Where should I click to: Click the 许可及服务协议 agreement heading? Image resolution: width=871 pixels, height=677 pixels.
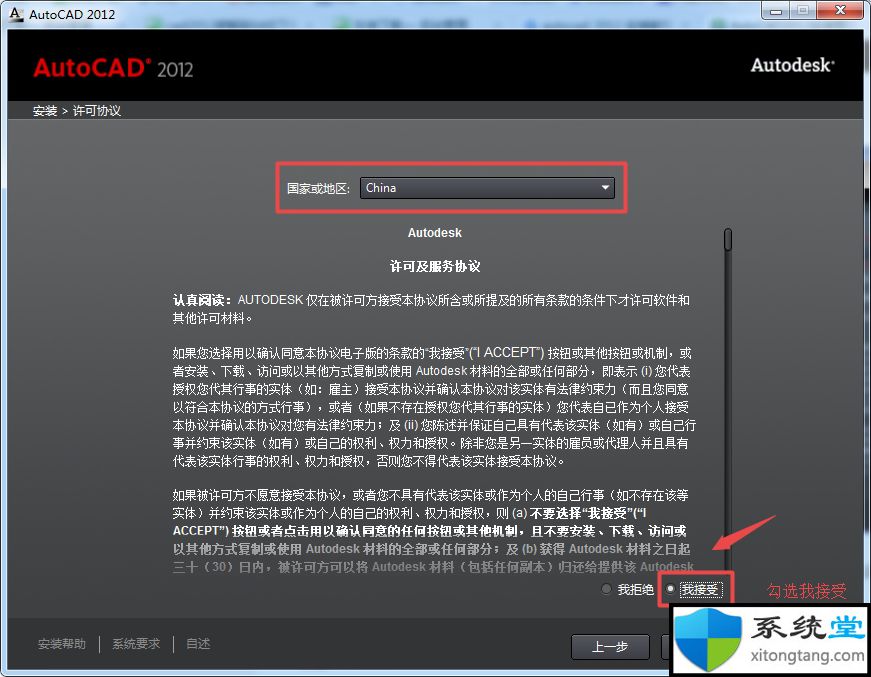click(435, 267)
